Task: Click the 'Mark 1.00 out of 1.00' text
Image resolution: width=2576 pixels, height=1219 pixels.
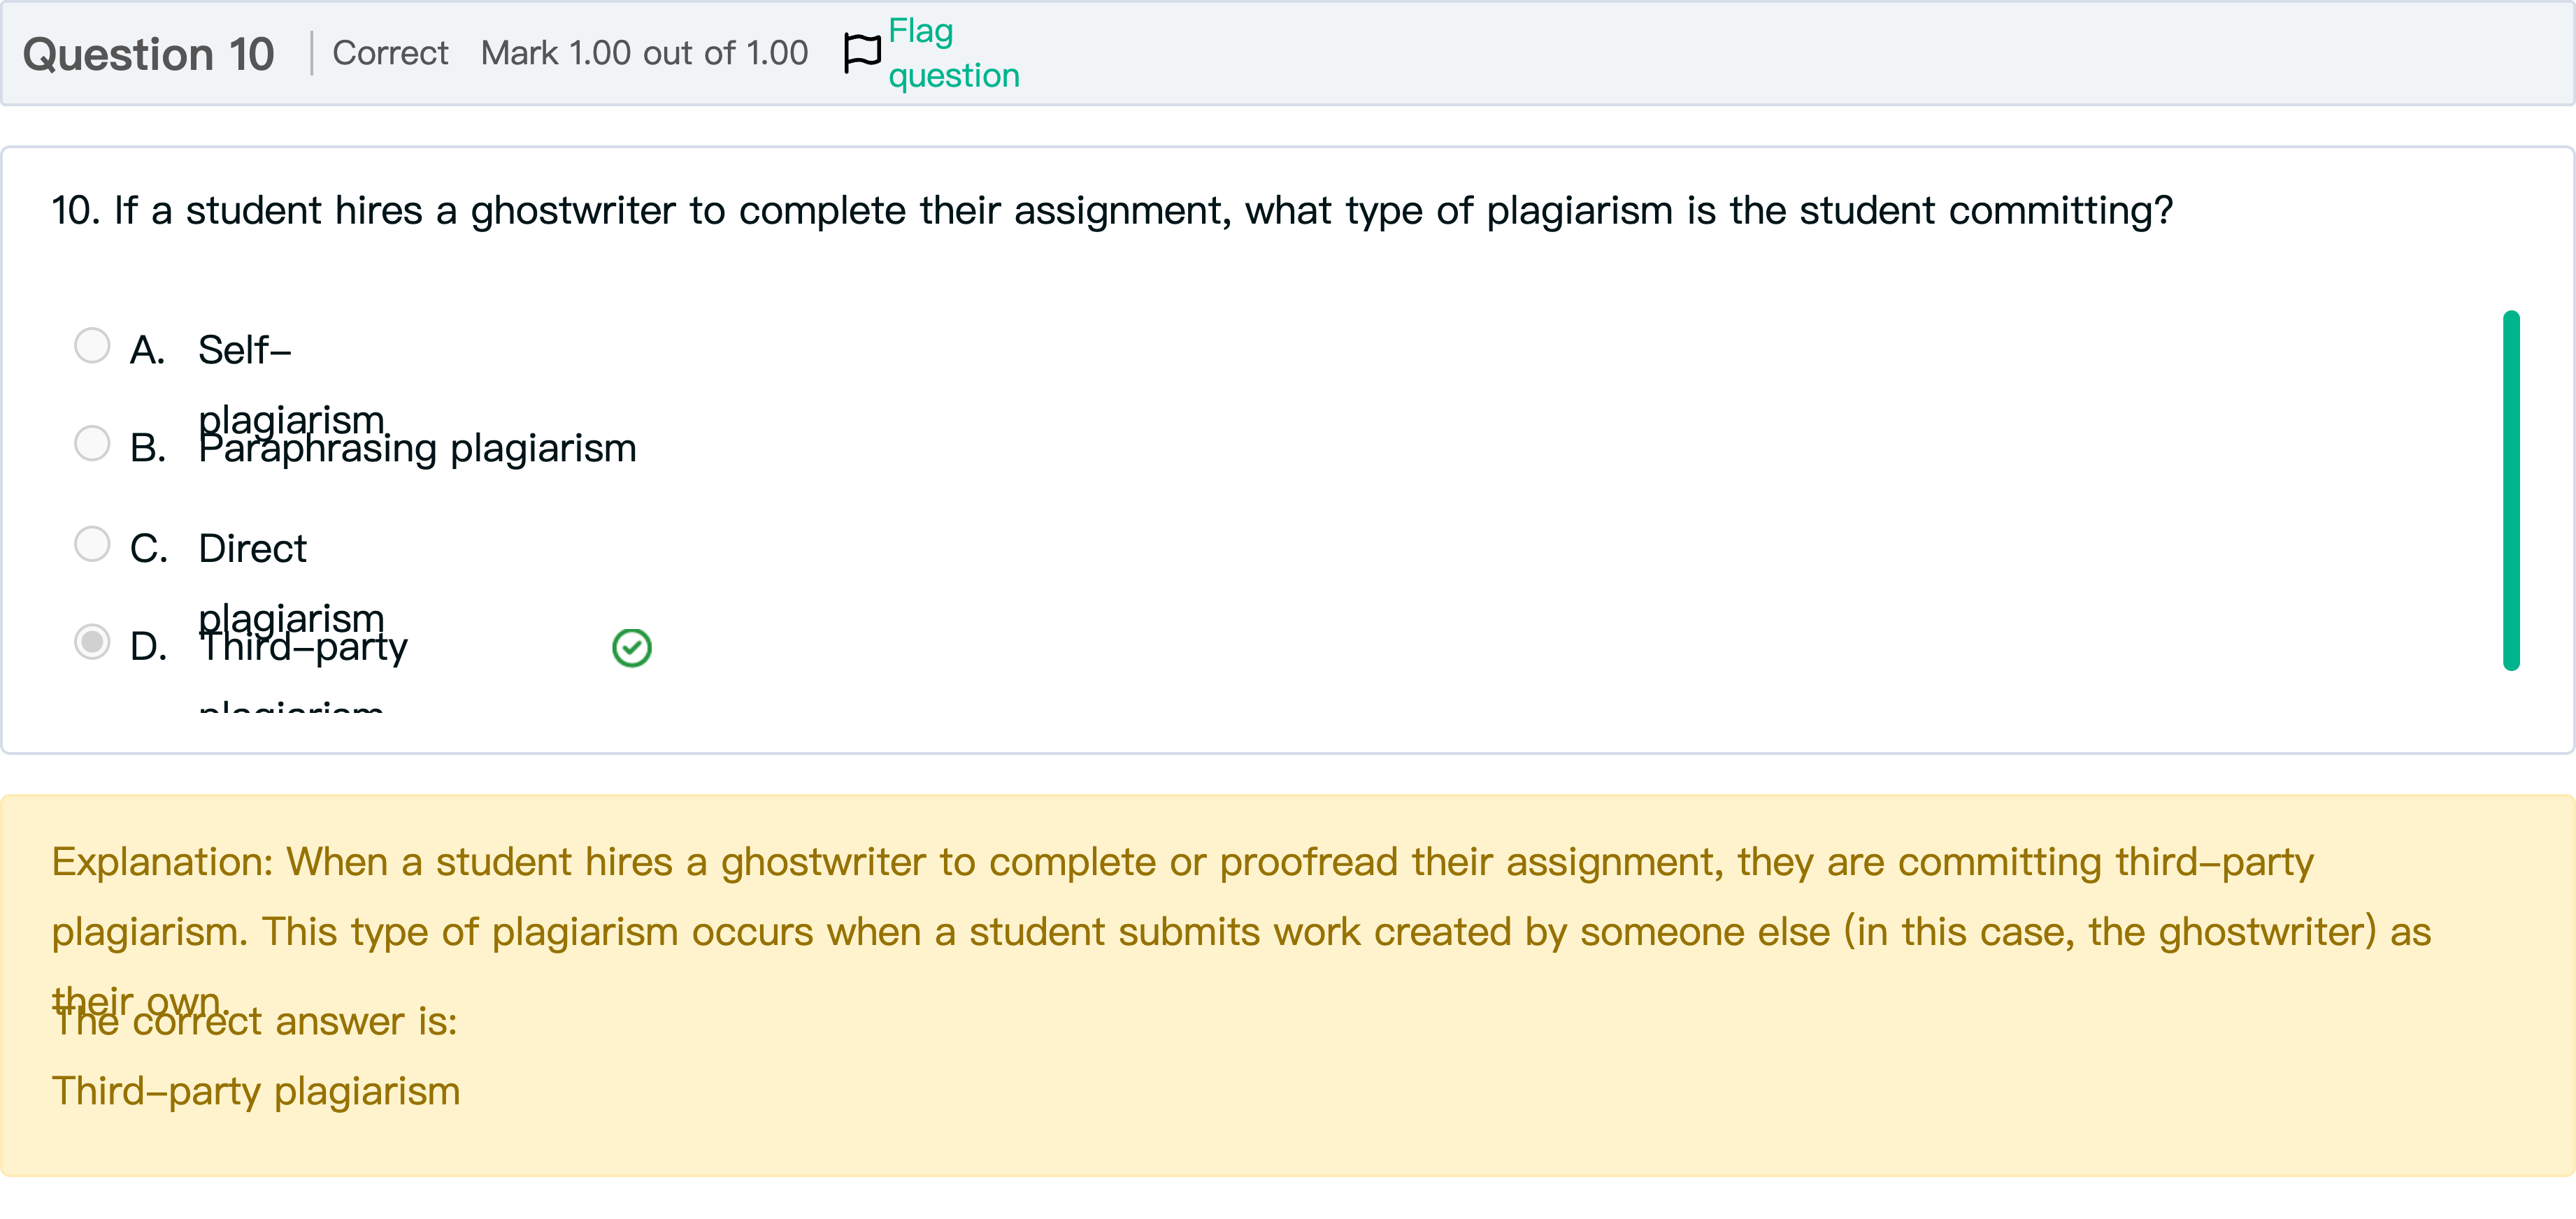Action: [x=644, y=53]
